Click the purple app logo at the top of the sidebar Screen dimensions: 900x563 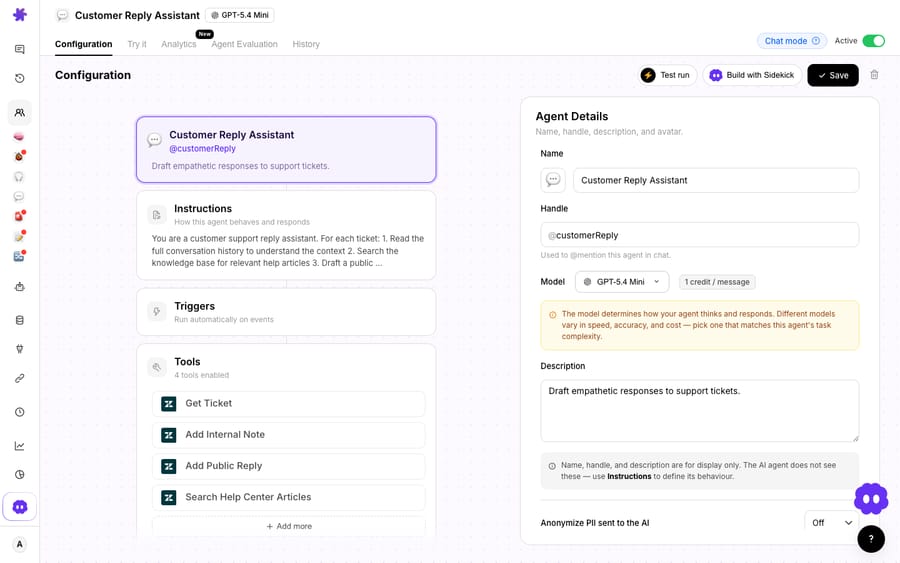click(20, 14)
